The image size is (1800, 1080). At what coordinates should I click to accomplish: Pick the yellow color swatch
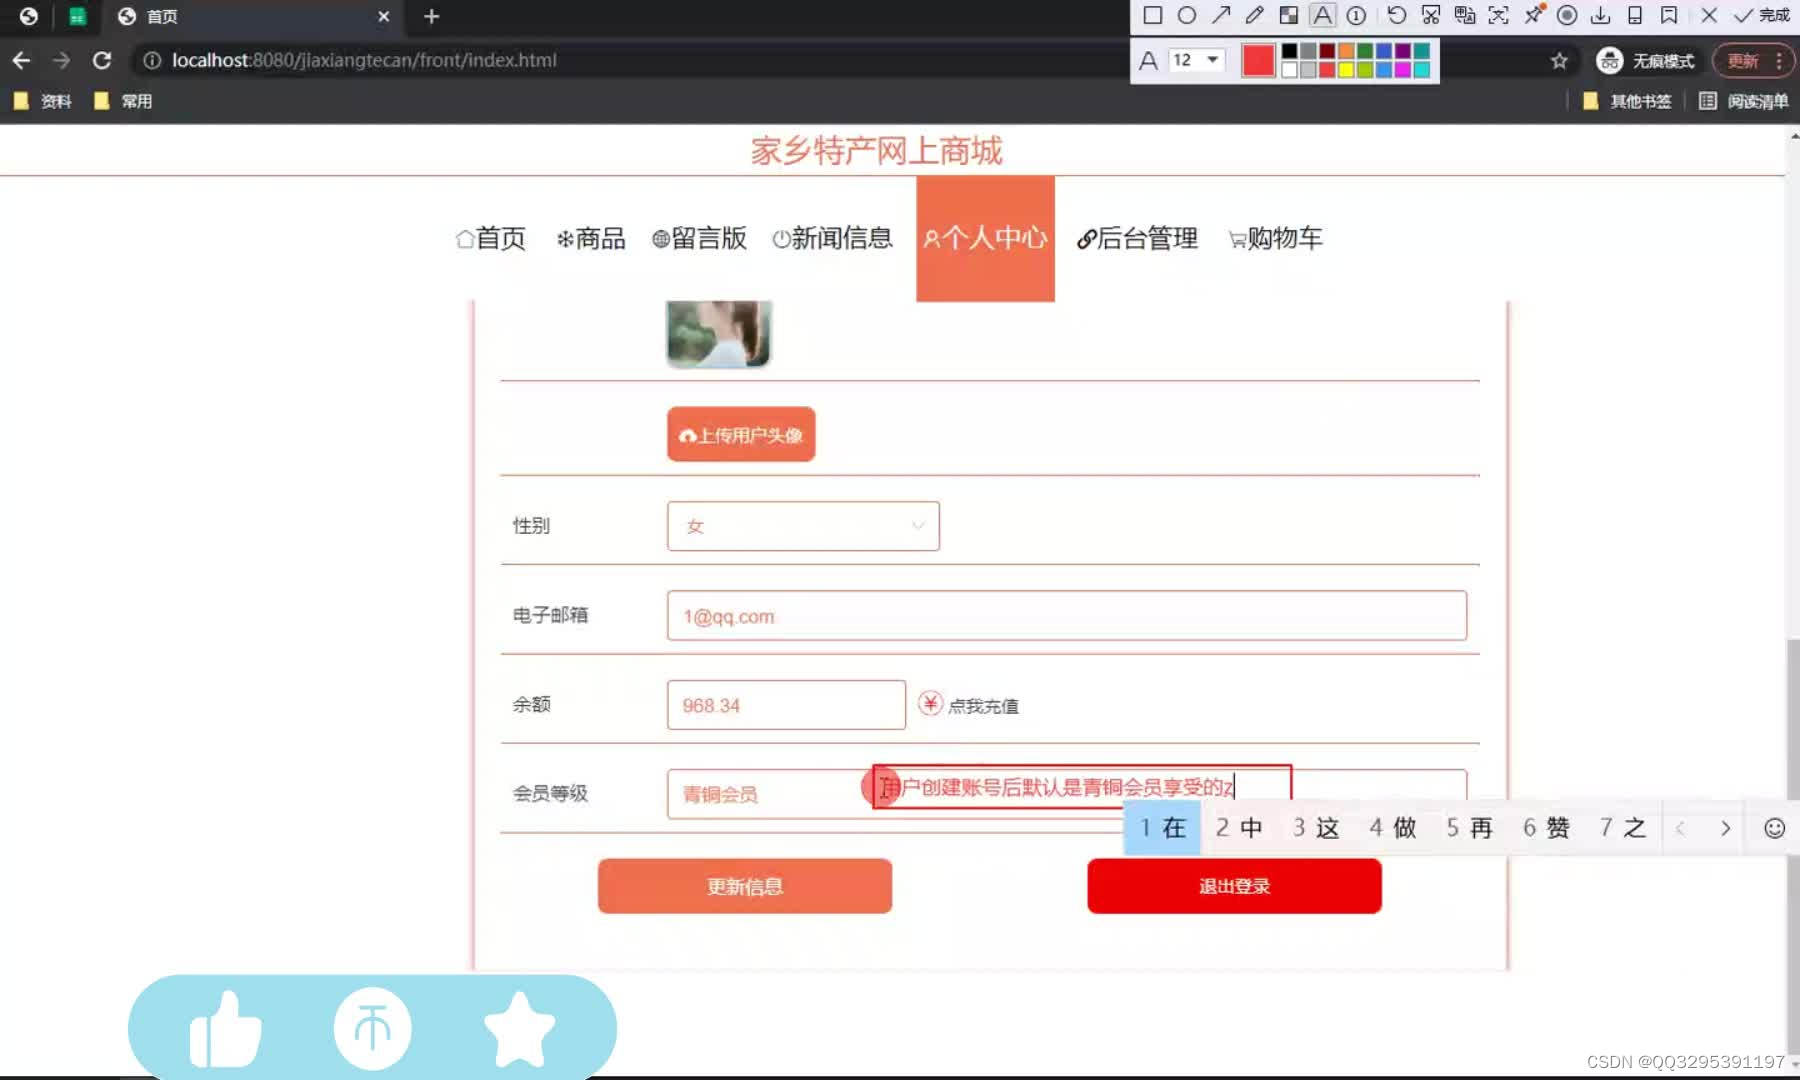pos(1346,70)
